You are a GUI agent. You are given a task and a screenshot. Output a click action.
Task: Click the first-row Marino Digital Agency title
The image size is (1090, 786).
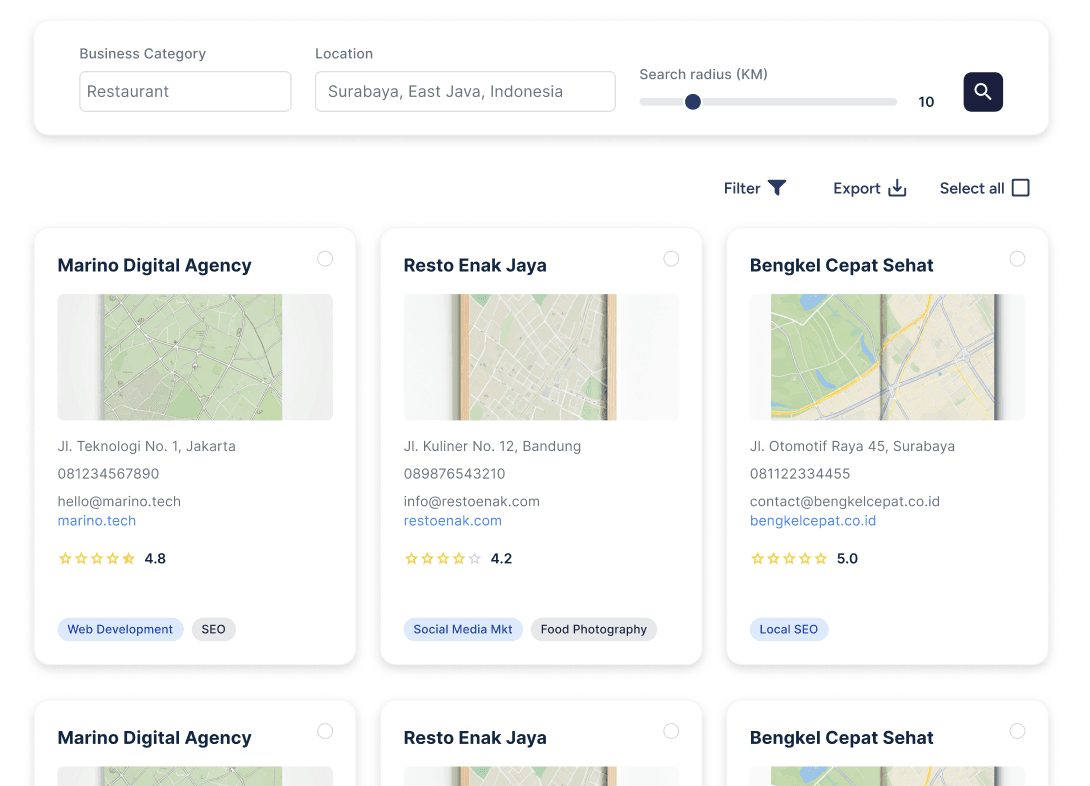tap(154, 265)
